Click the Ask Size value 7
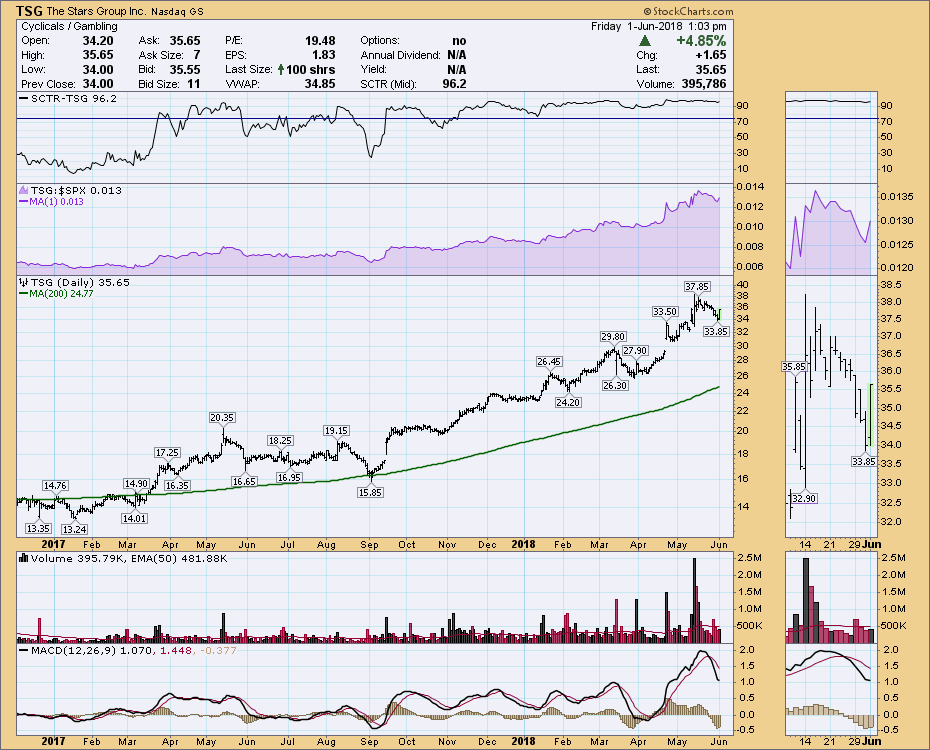Screen dimensions: 930x750 [x=196, y=55]
